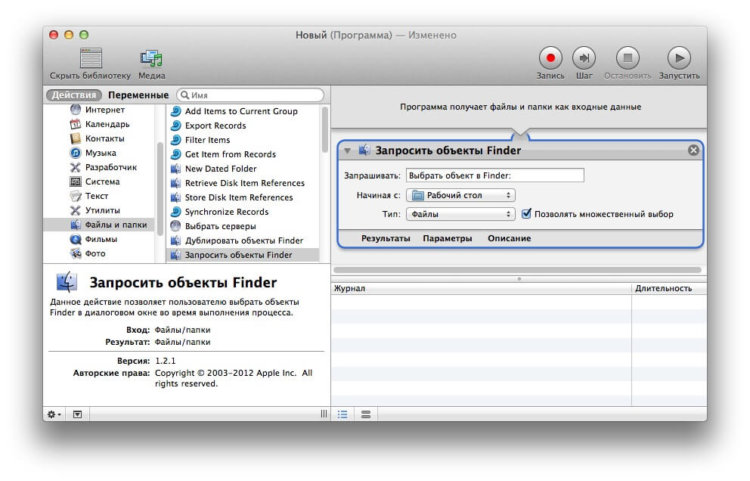Select Запросить объекты Finder in action list

(243, 254)
